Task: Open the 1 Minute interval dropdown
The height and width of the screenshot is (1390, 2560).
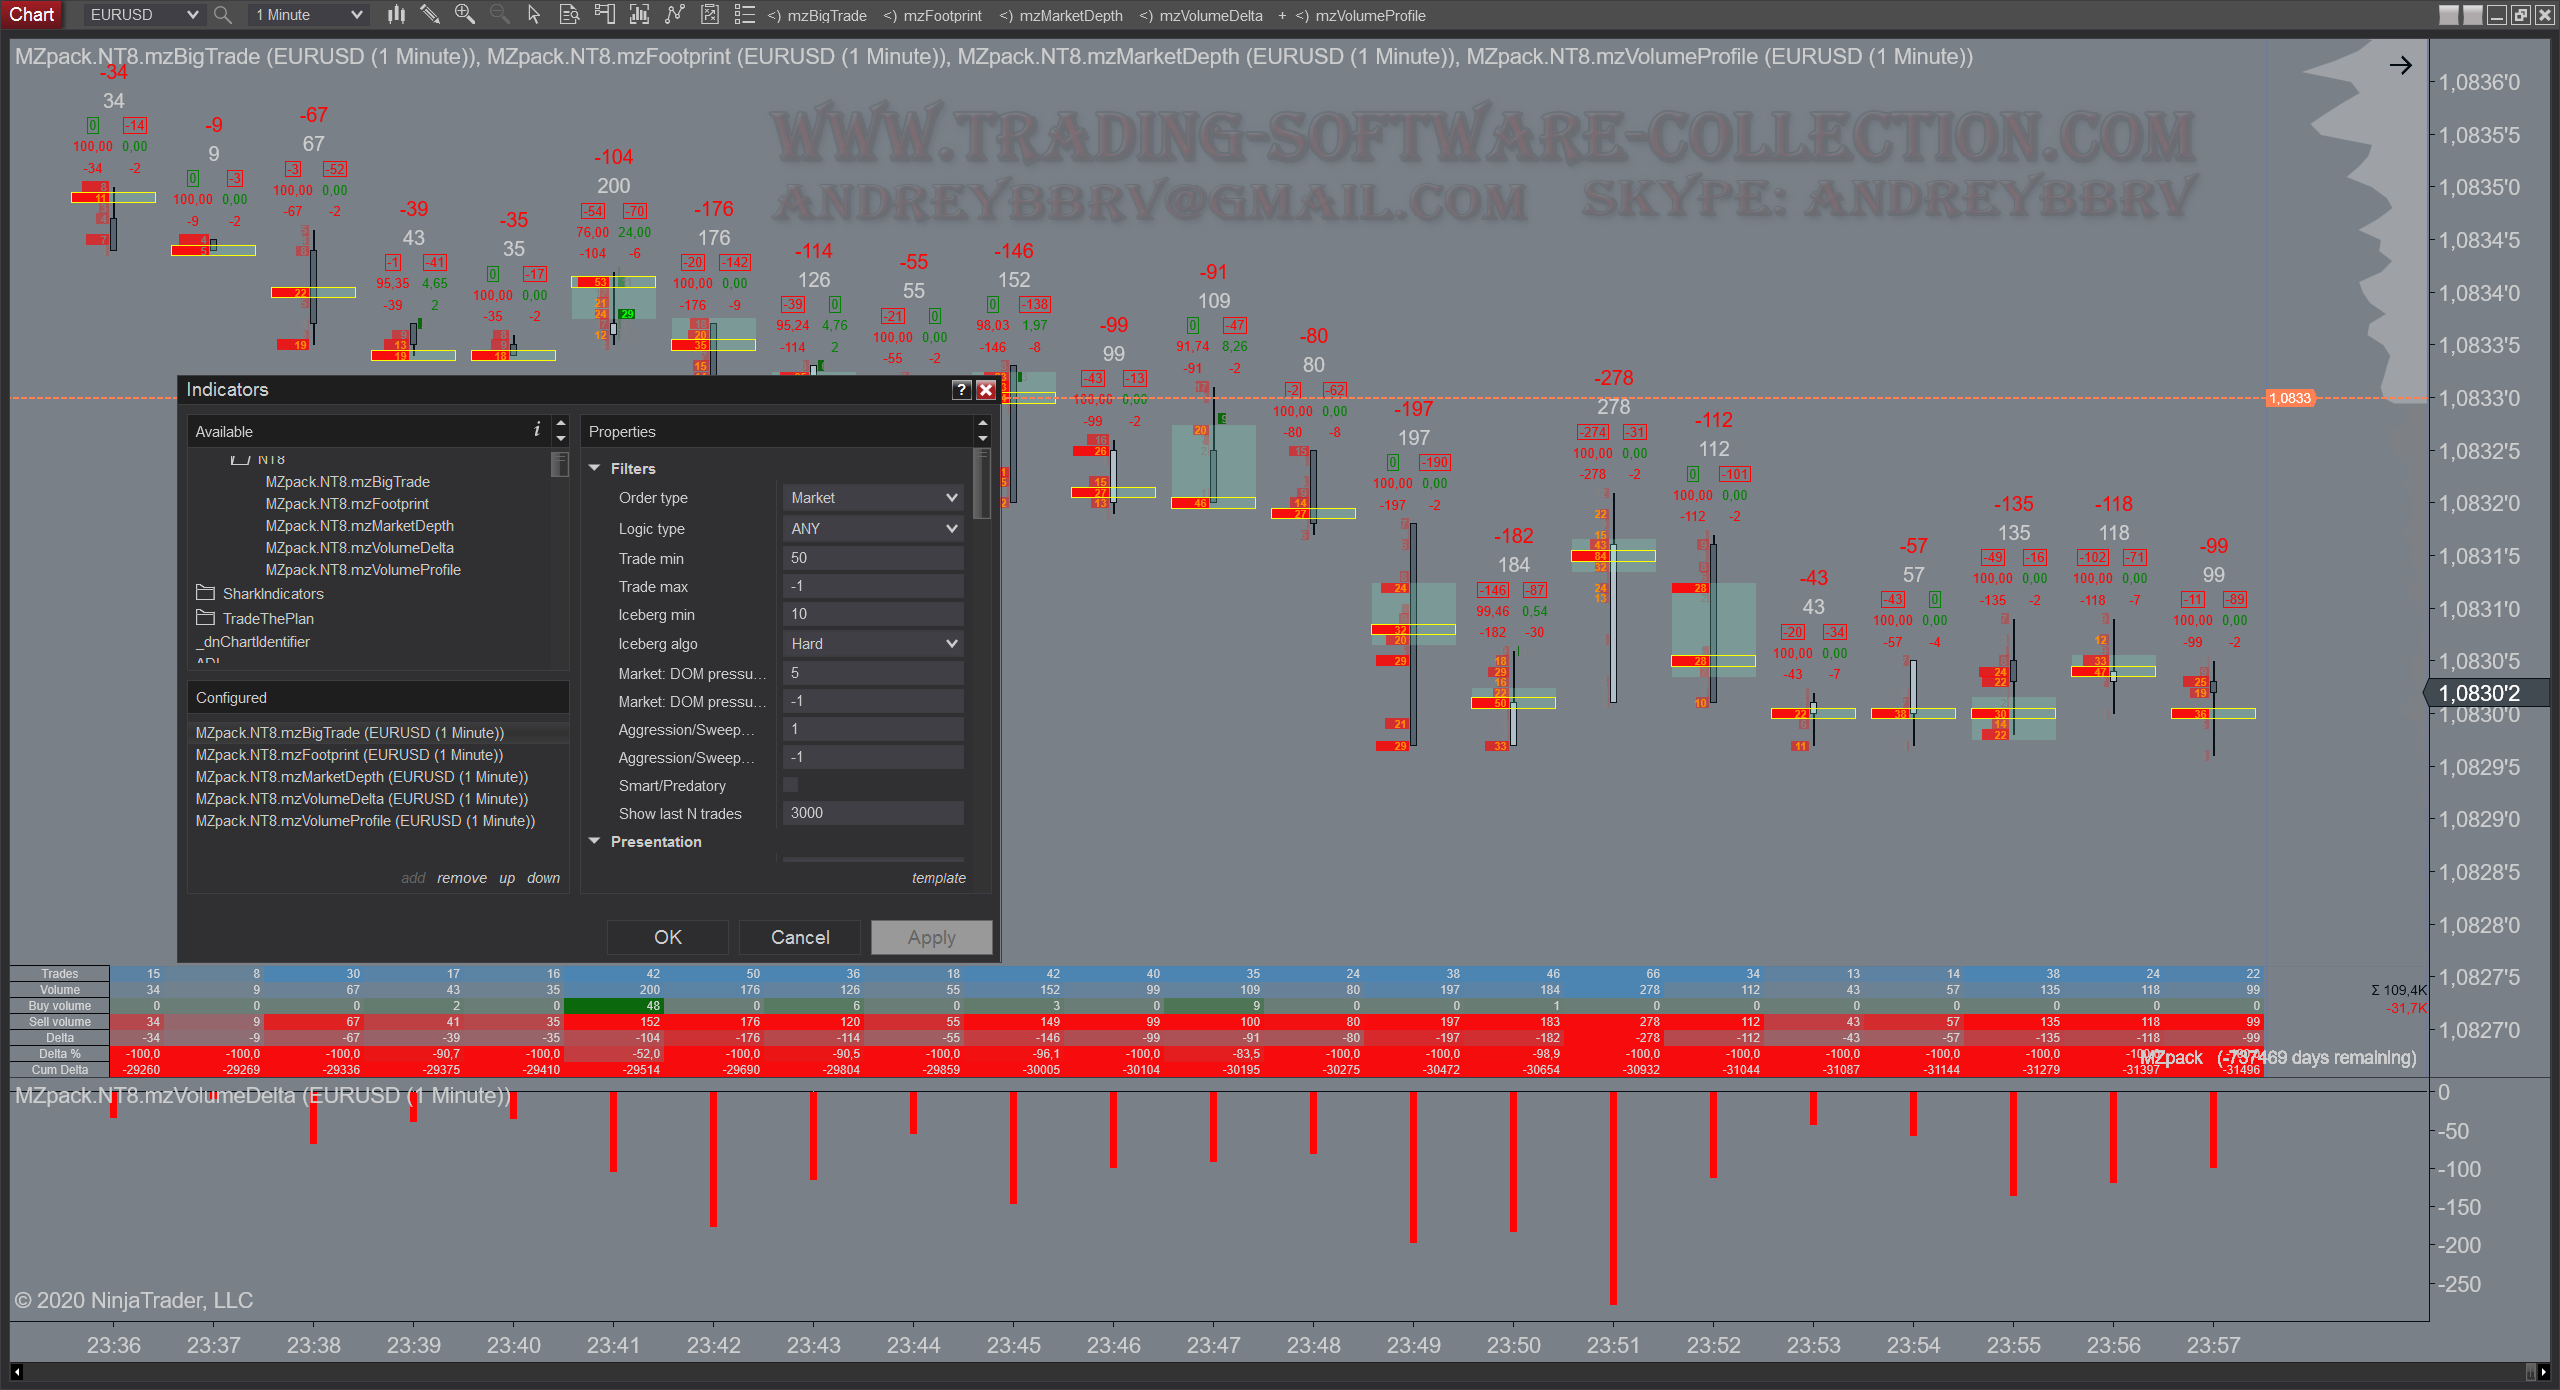Action: [308, 15]
